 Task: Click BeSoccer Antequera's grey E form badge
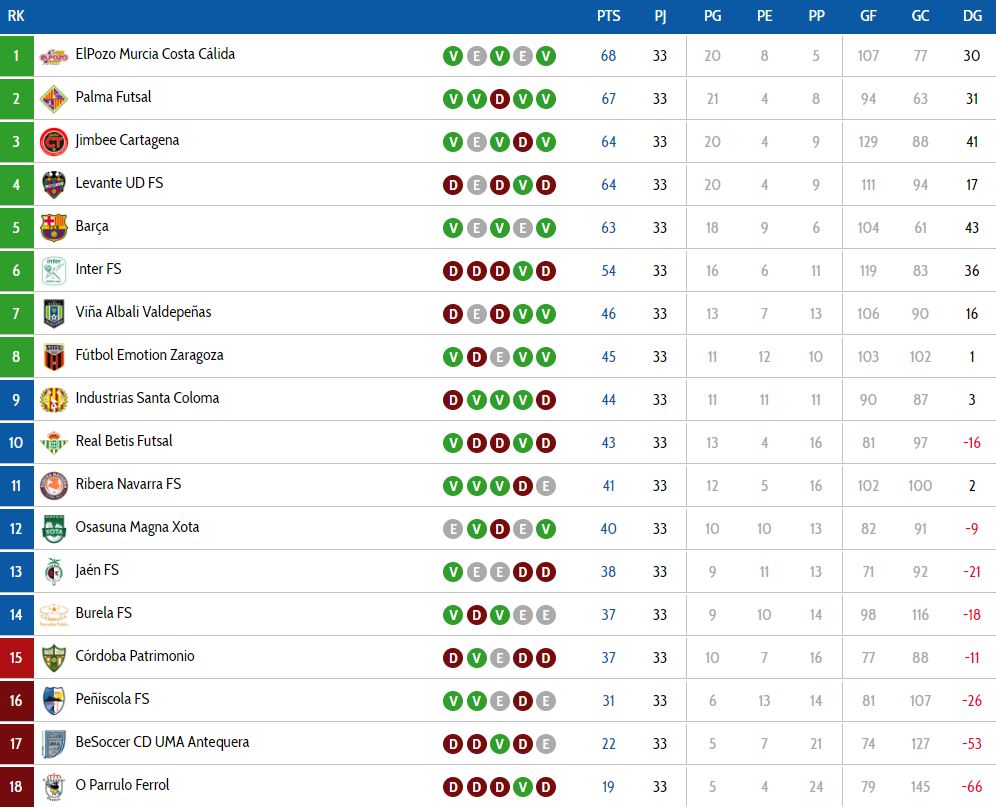point(546,744)
